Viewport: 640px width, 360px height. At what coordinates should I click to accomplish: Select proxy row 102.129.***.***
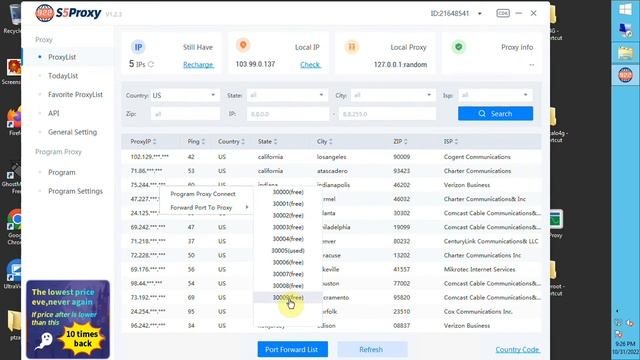coord(331,157)
